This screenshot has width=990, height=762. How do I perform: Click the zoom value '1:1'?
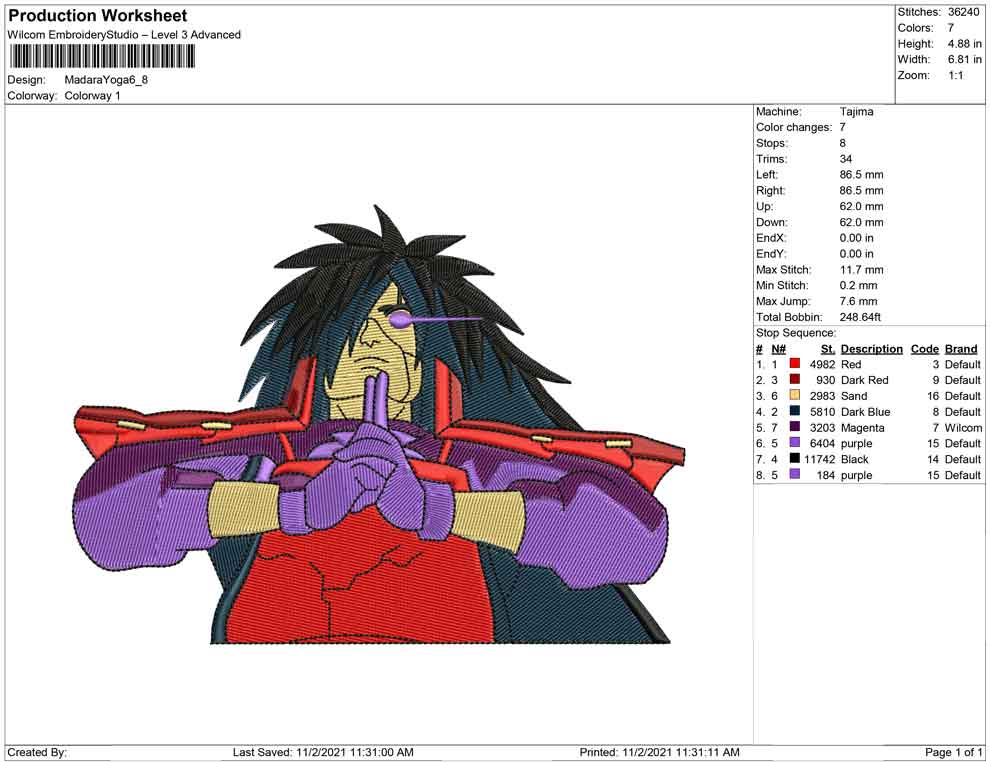955,75
